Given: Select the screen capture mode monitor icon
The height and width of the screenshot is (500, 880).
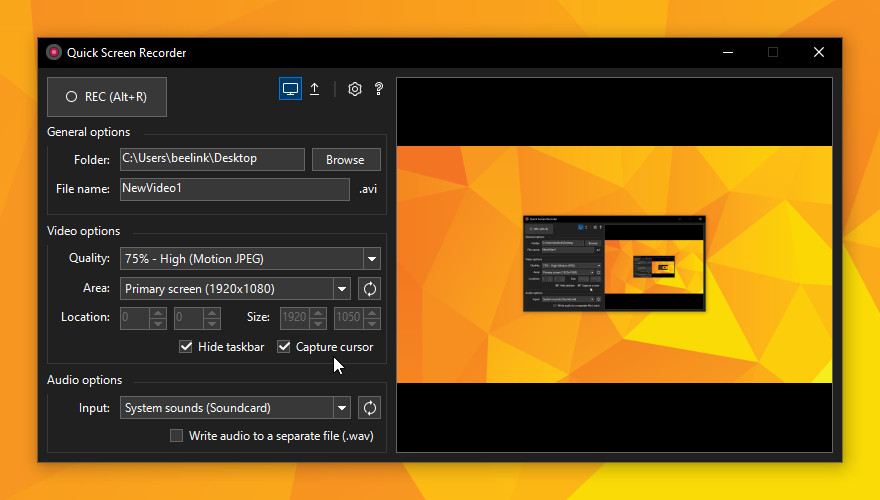Looking at the screenshot, I should tap(290, 89).
